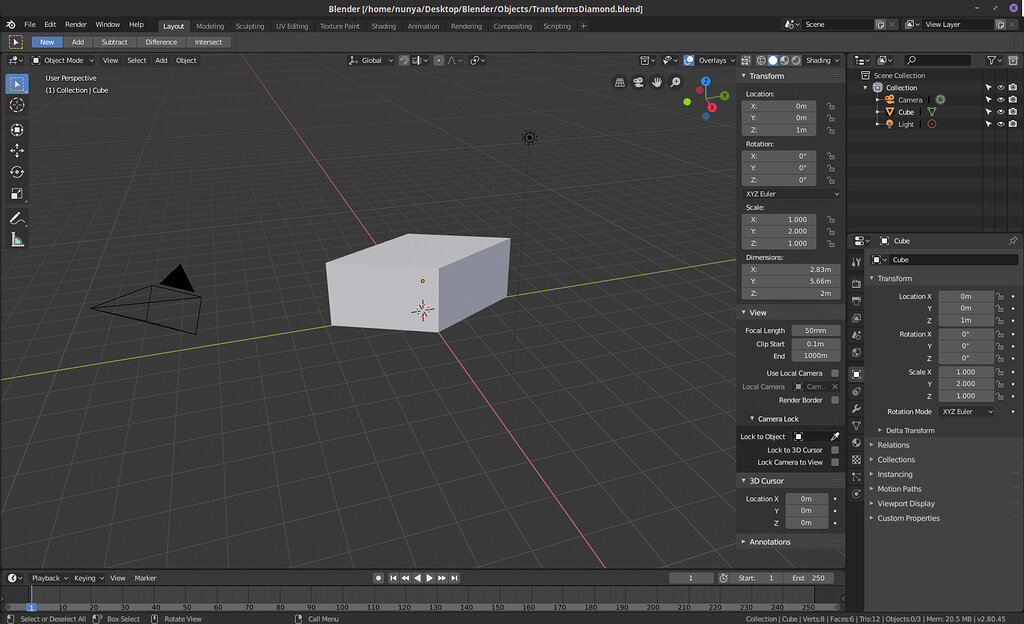
Task: Open the Render properties tab
Action: (x=856, y=283)
